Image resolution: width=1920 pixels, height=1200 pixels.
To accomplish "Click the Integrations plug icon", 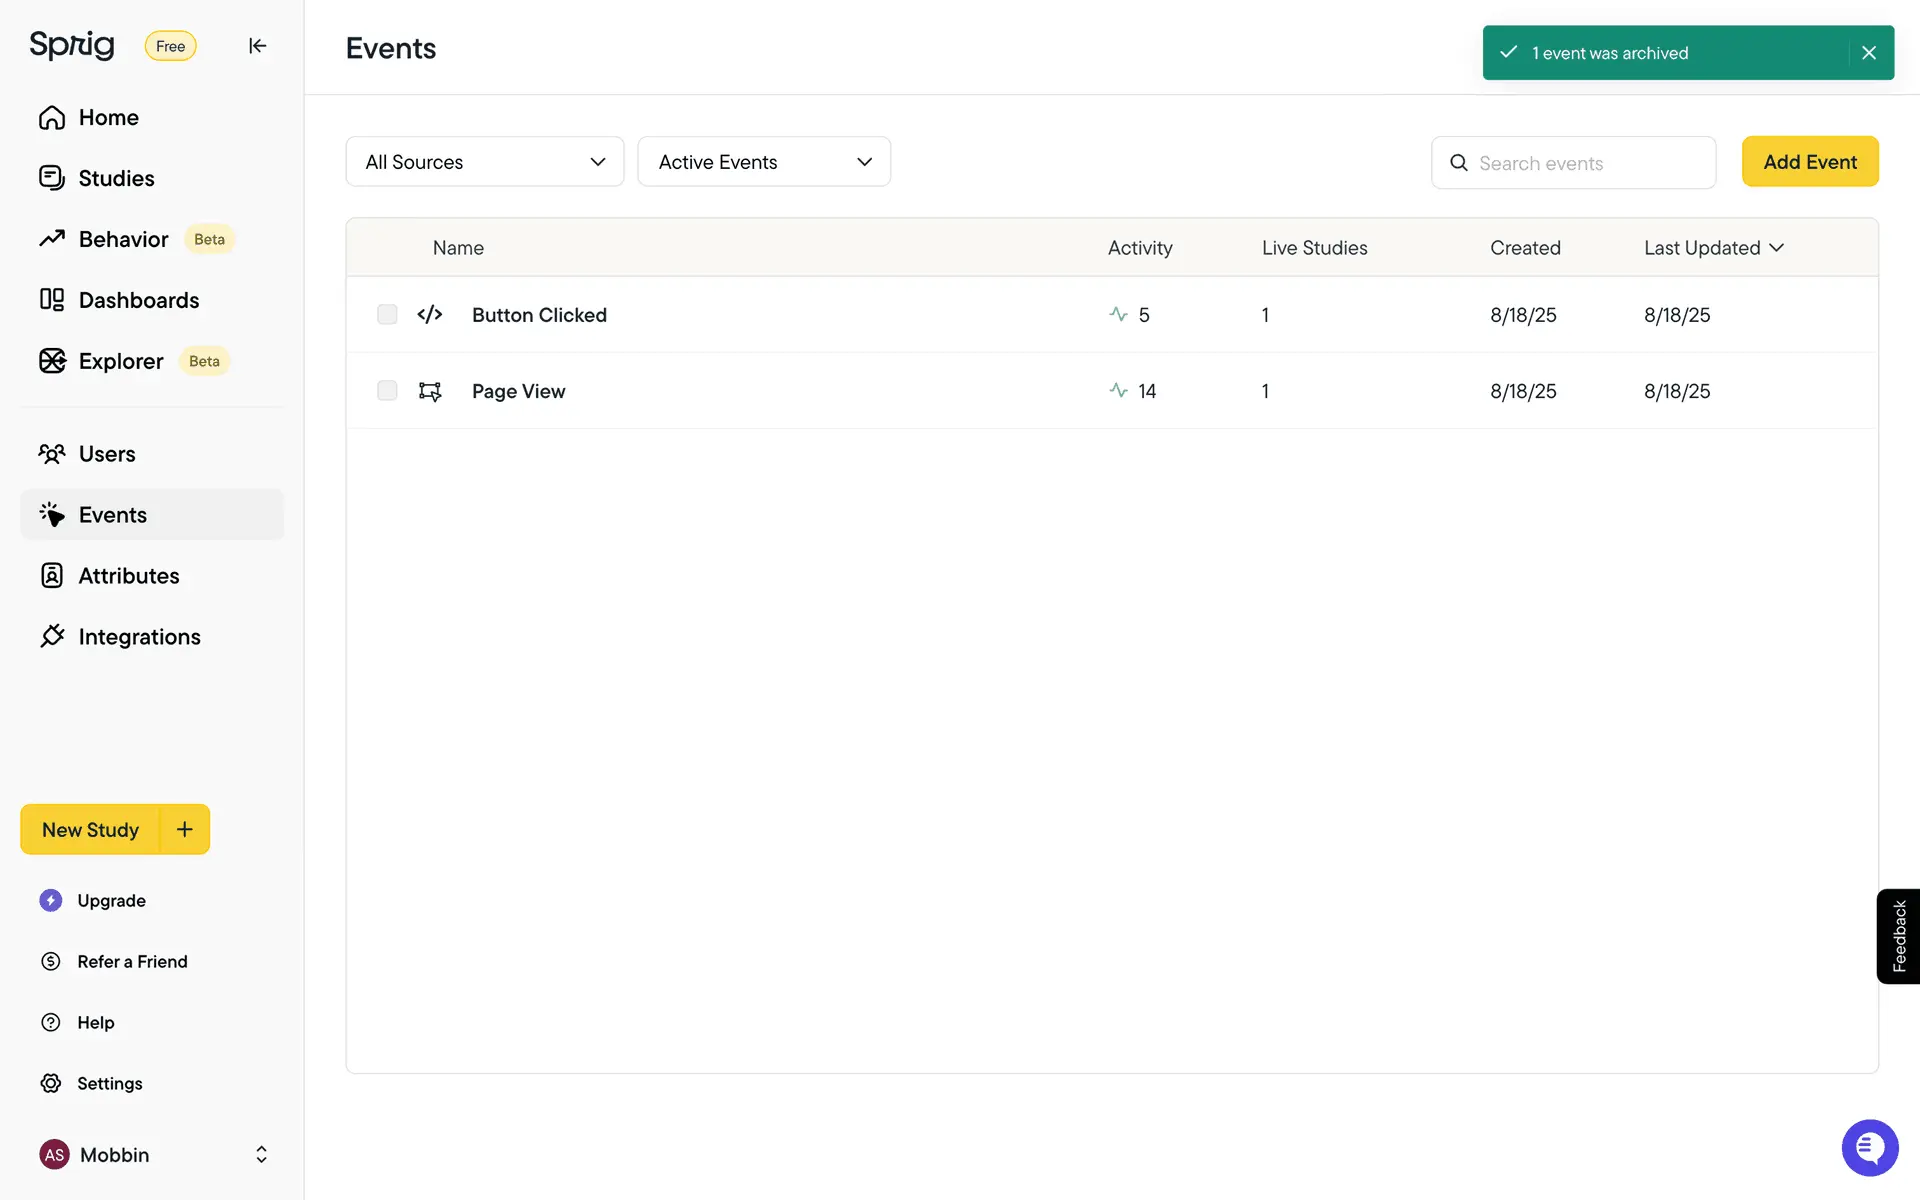I will (52, 636).
